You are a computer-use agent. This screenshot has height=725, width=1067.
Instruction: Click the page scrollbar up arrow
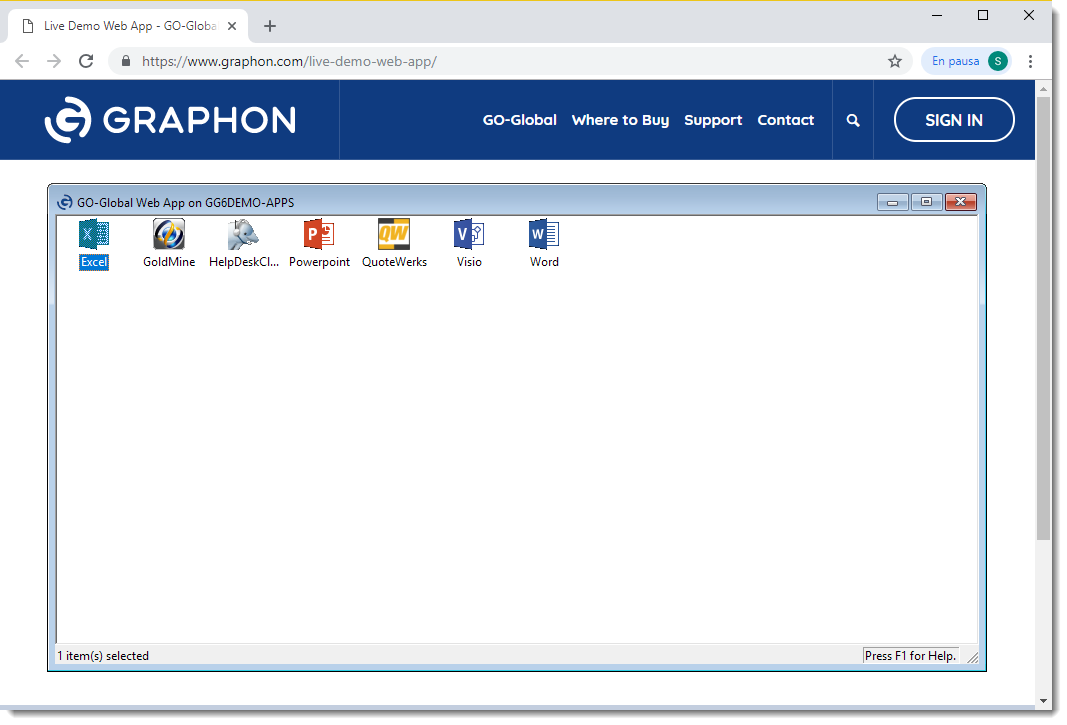tap(1044, 89)
